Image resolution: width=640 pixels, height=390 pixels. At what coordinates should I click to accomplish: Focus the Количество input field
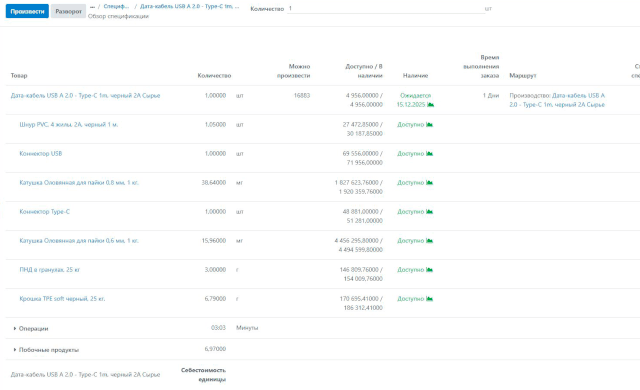tap(386, 9)
